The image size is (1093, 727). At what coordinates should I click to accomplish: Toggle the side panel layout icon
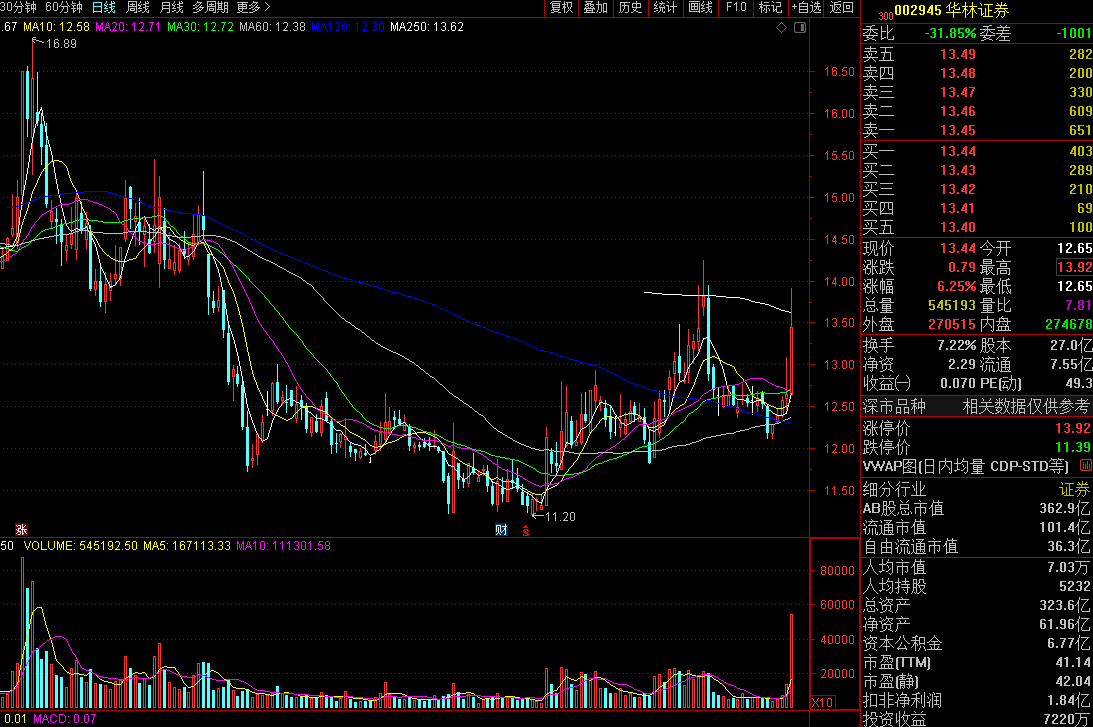[x=798, y=28]
